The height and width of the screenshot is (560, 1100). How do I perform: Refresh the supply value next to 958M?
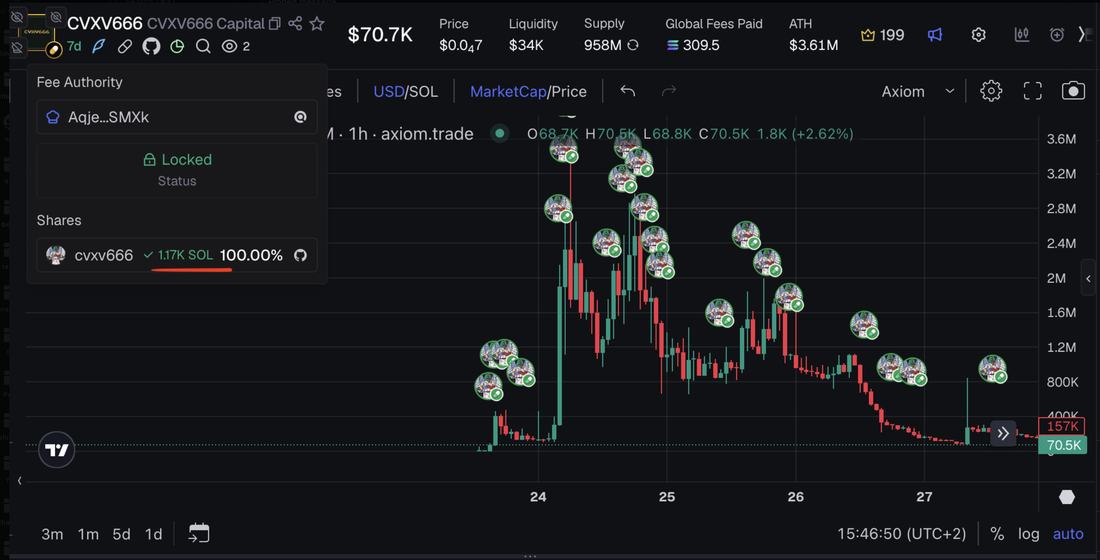[x=633, y=45]
